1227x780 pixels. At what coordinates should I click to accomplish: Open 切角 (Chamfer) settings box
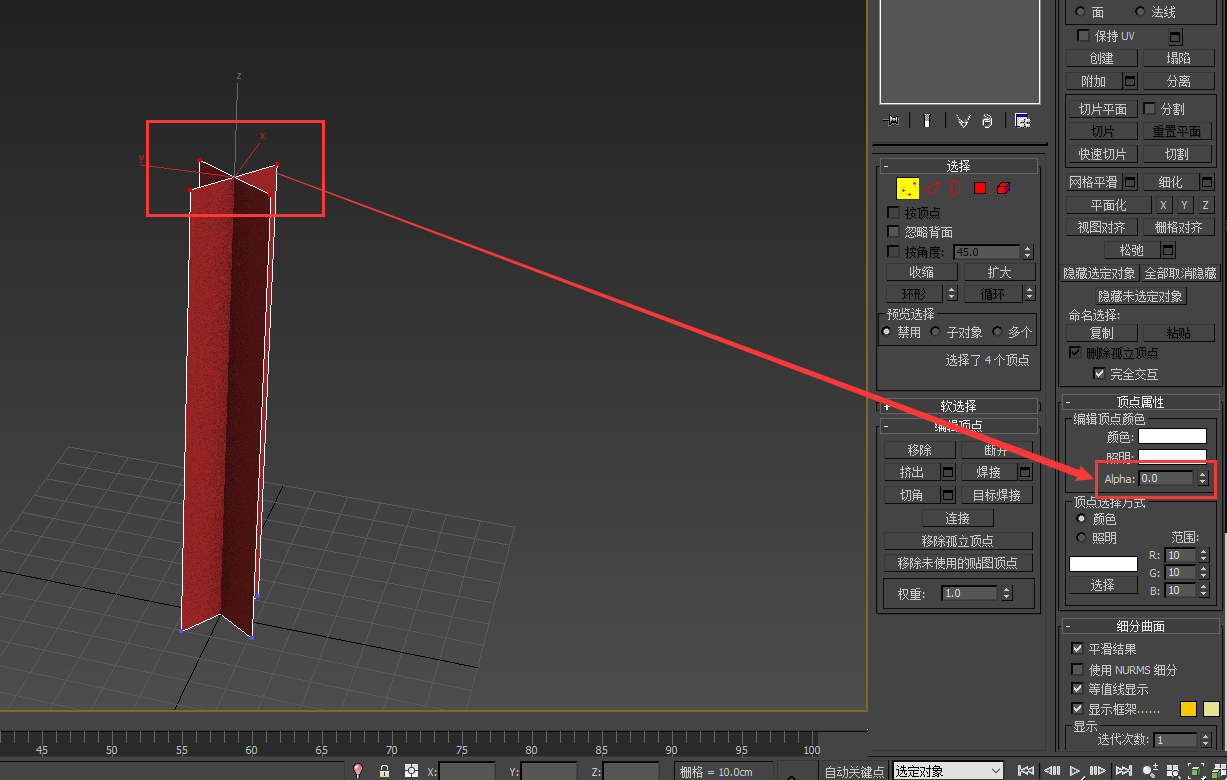pos(948,495)
